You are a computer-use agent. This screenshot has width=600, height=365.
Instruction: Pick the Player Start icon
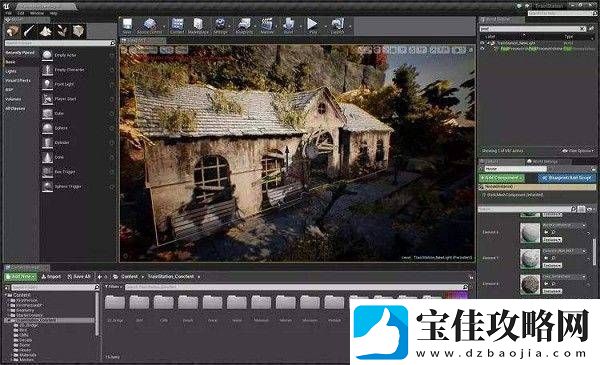click(47, 99)
